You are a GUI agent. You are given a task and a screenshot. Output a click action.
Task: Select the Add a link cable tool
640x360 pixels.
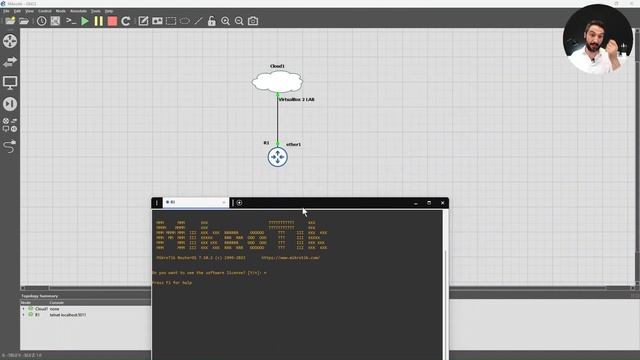[10, 146]
